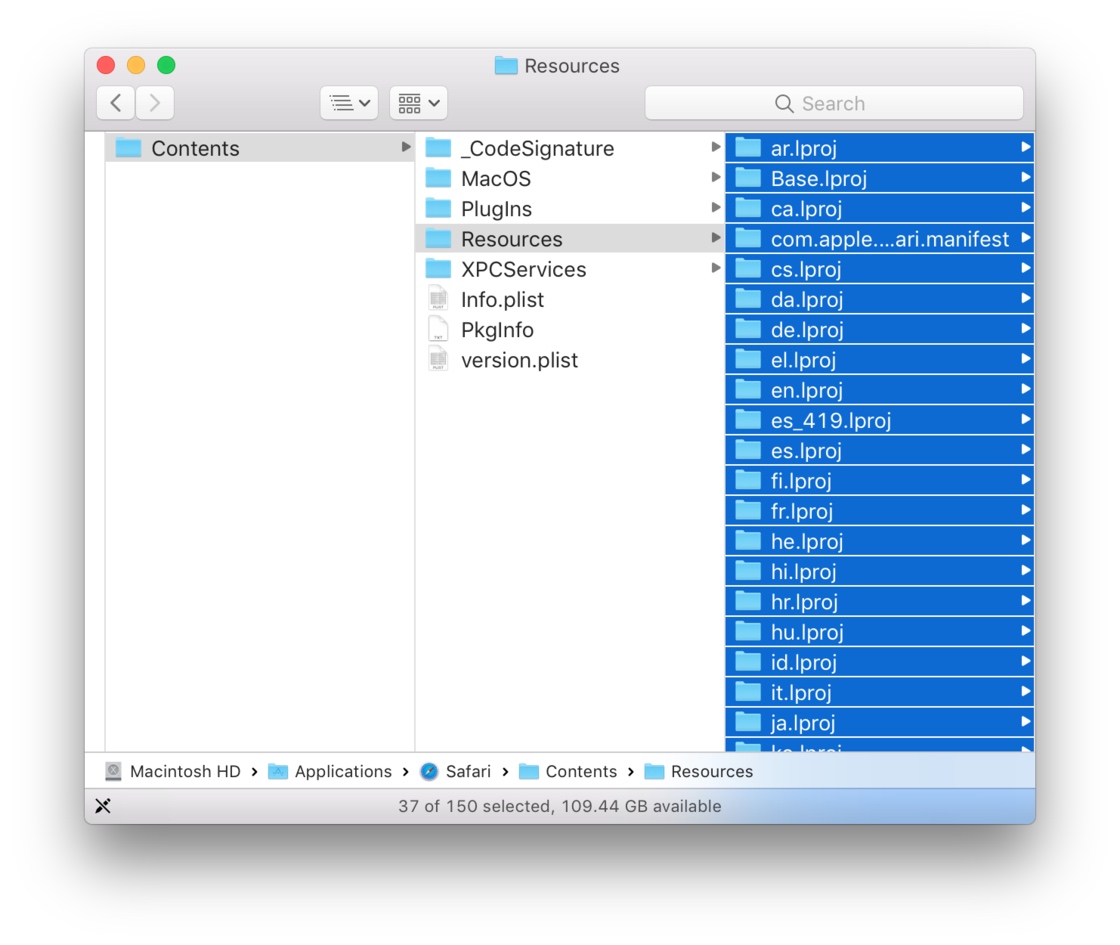Expand the PlugIns folder arrow

[x=715, y=208]
